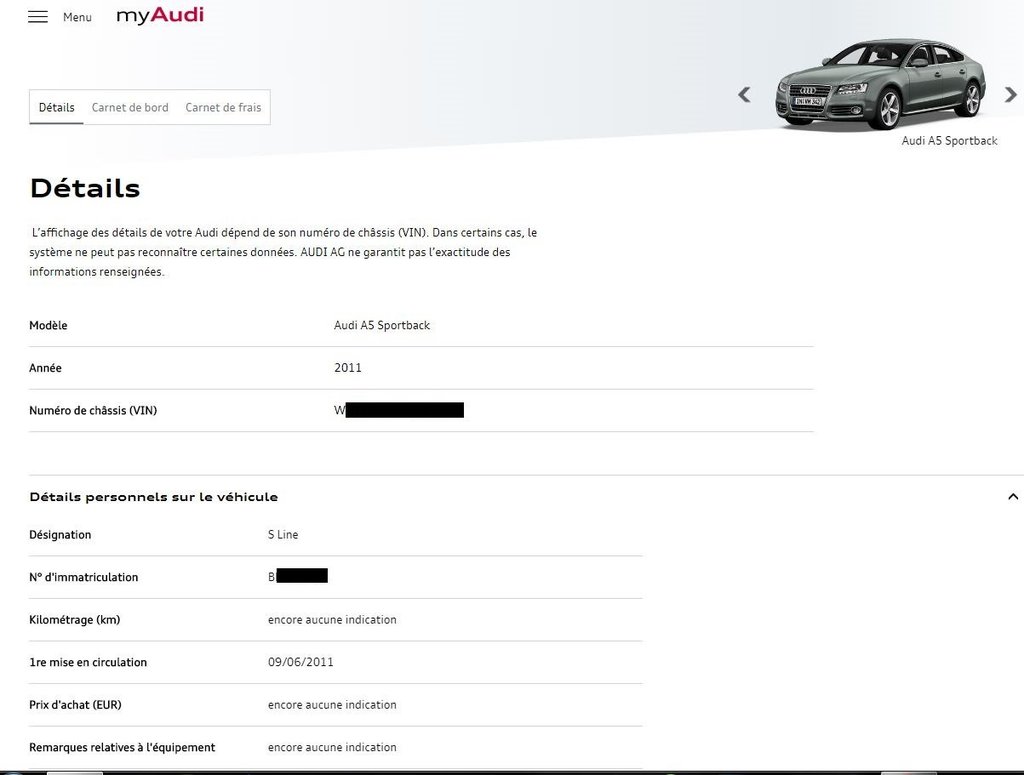
Task: Switch to the Carnet de frais tab
Action: pos(223,108)
